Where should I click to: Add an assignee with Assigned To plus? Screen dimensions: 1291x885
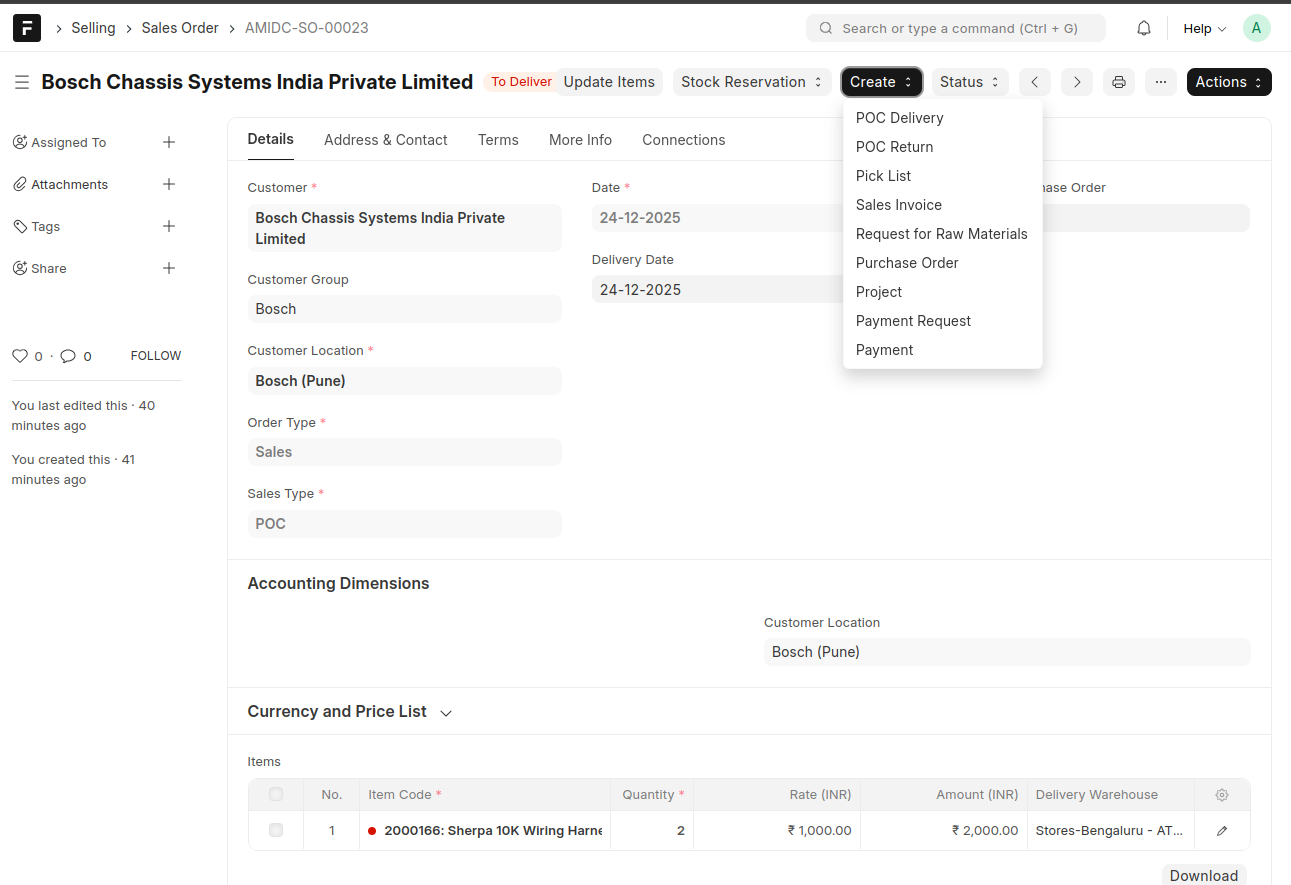coord(169,142)
